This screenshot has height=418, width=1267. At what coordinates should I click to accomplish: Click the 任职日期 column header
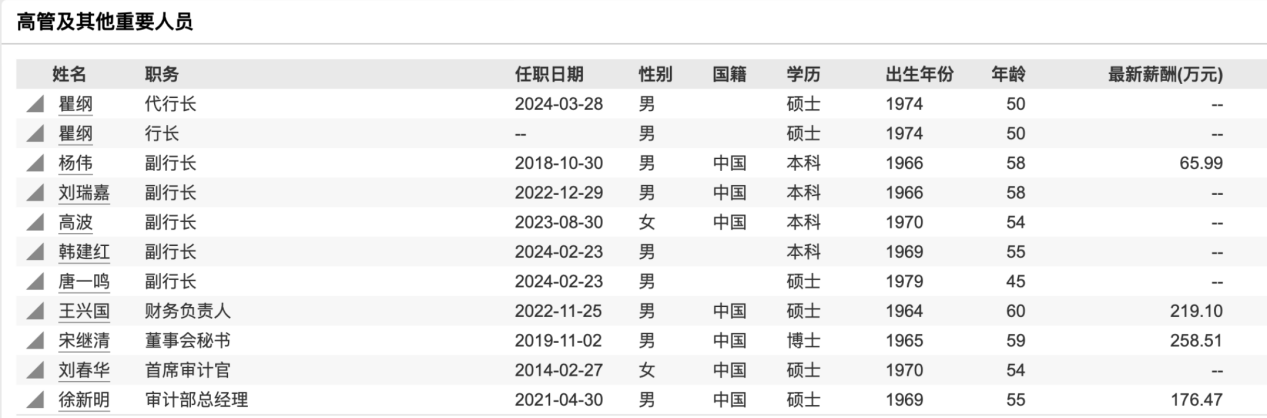(549, 74)
